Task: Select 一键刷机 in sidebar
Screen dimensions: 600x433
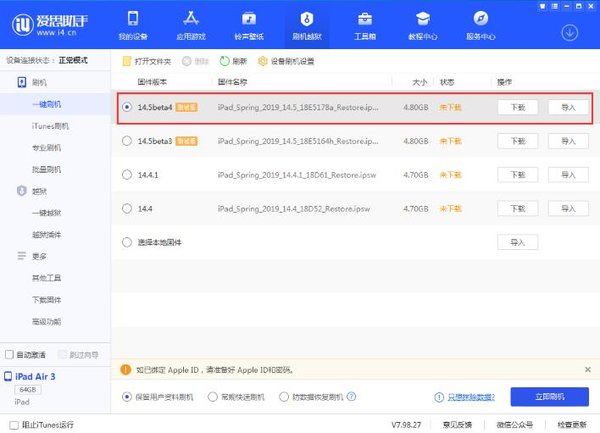Action: pyautogui.click(x=46, y=104)
